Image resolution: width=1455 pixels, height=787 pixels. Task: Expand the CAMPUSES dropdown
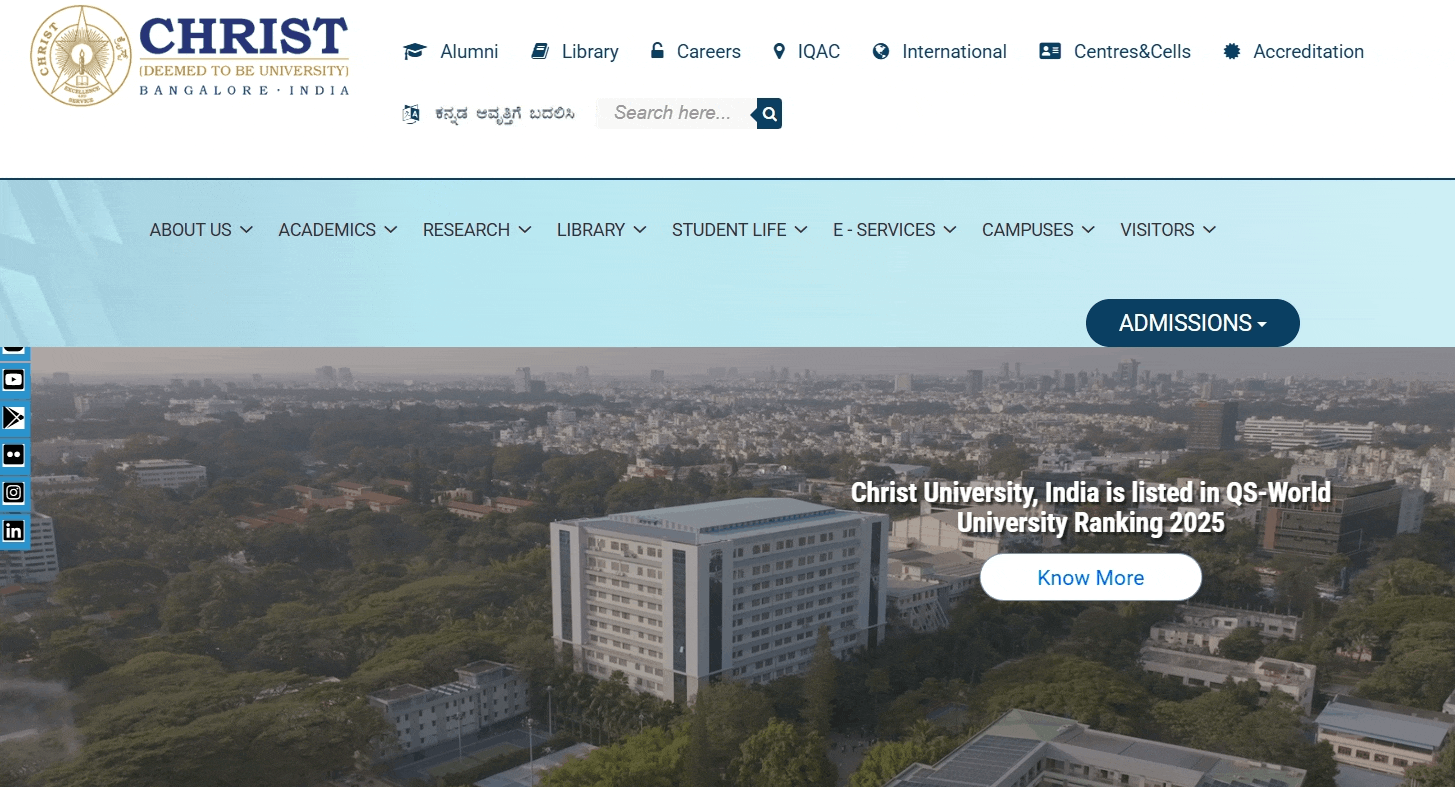tap(1038, 230)
